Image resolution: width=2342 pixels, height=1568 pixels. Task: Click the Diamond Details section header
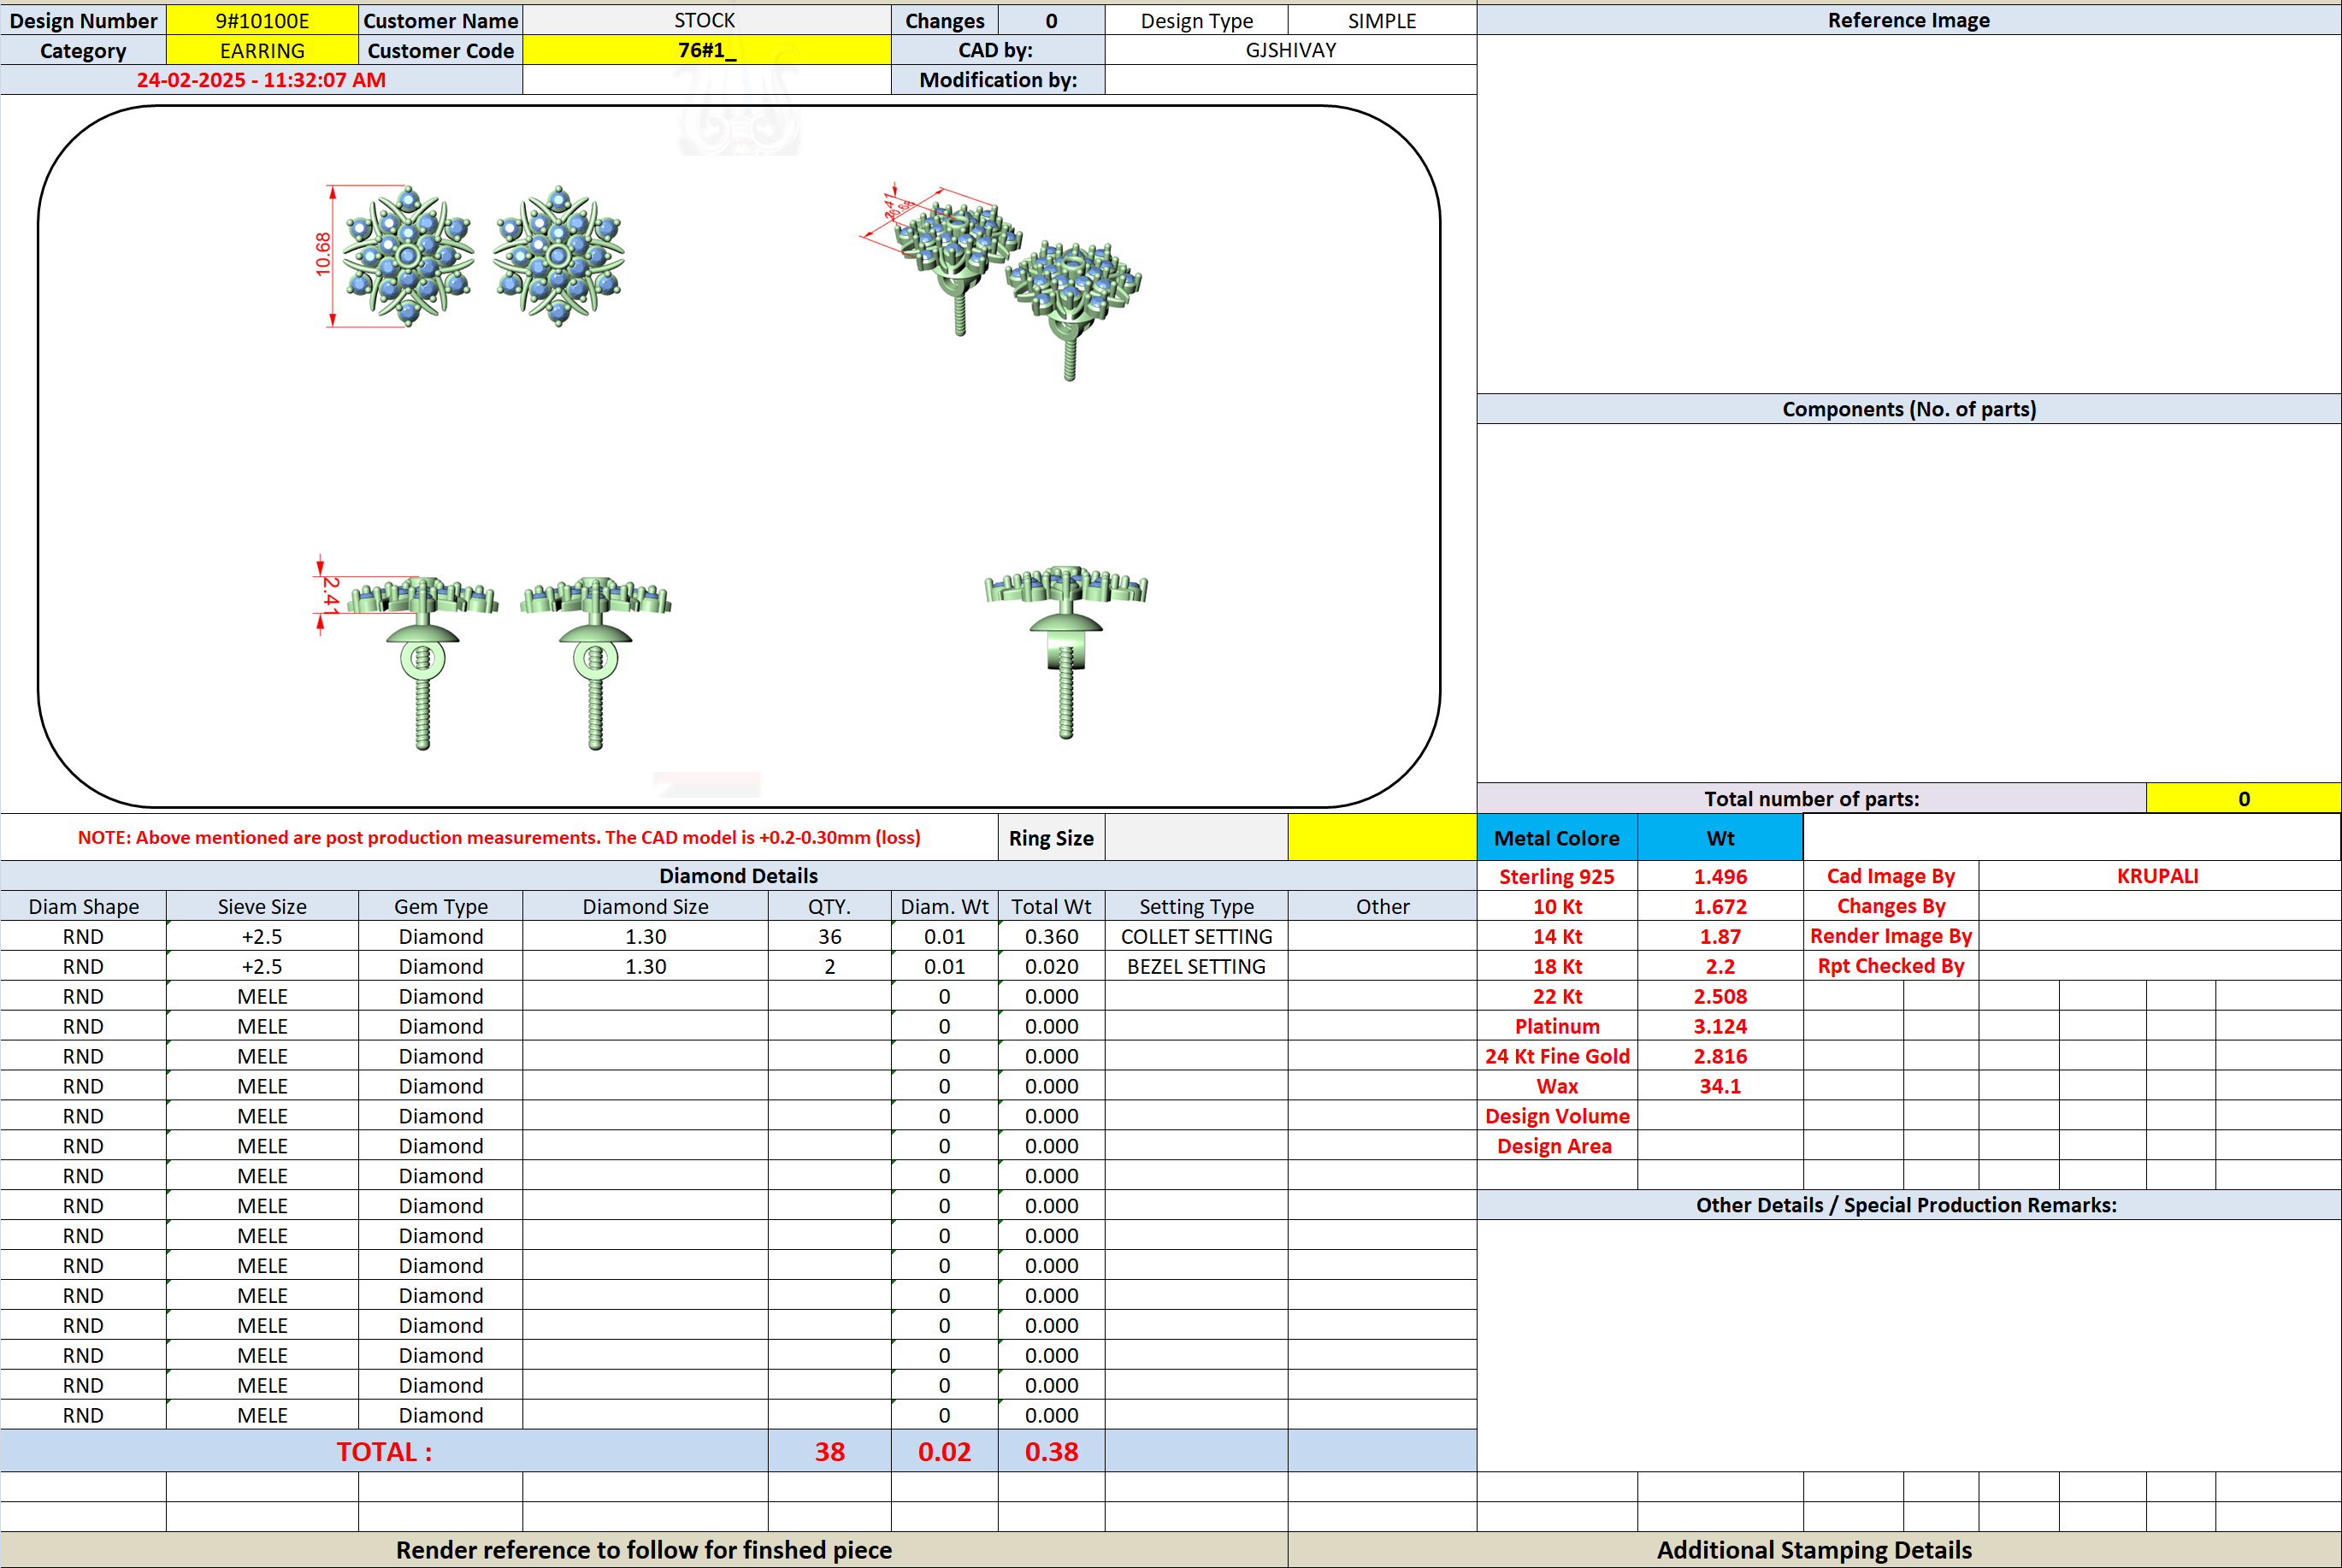click(x=738, y=875)
